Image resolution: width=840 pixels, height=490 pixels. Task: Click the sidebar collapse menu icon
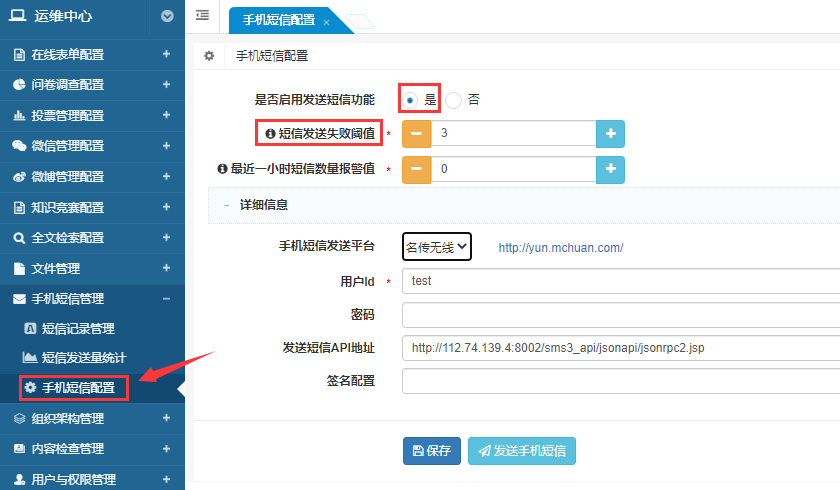tap(202, 16)
